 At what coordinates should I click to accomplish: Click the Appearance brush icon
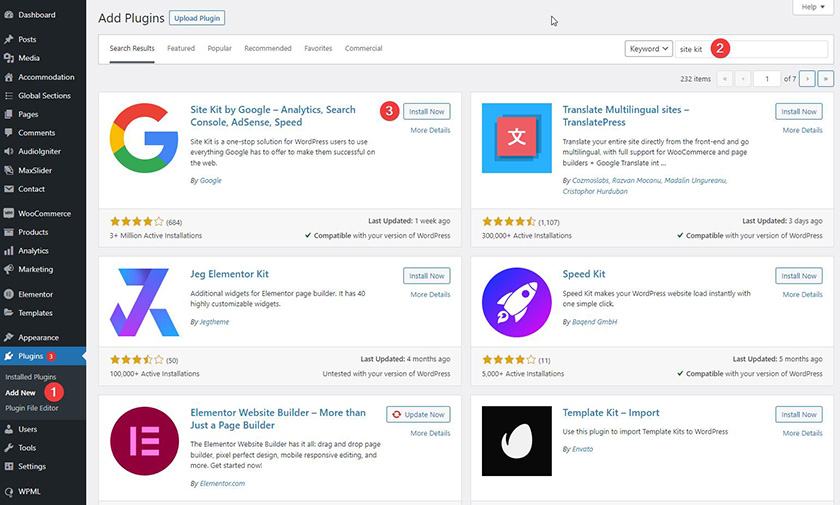point(9,337)
